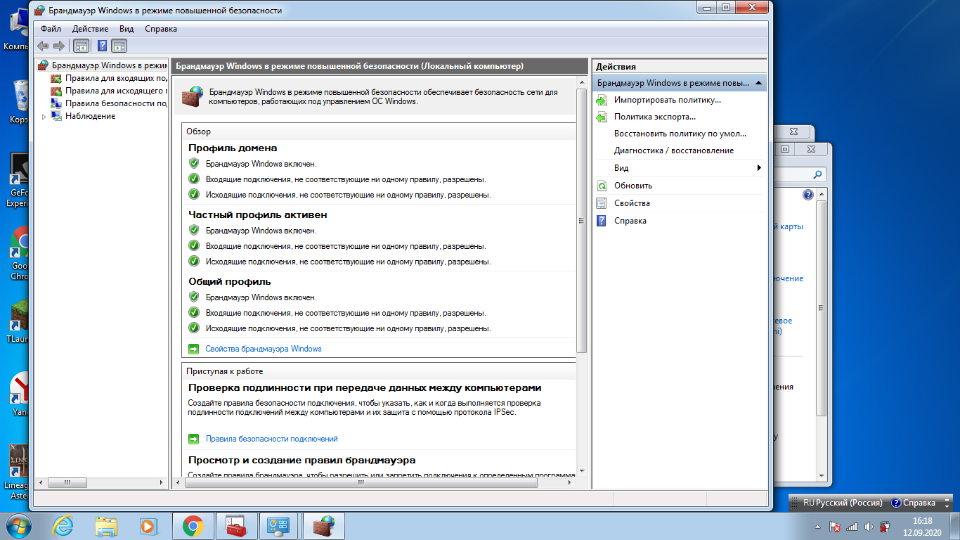This screenshot has height=540, width=960.
Task: Click the Обновить action text
Action: point(633,186)
